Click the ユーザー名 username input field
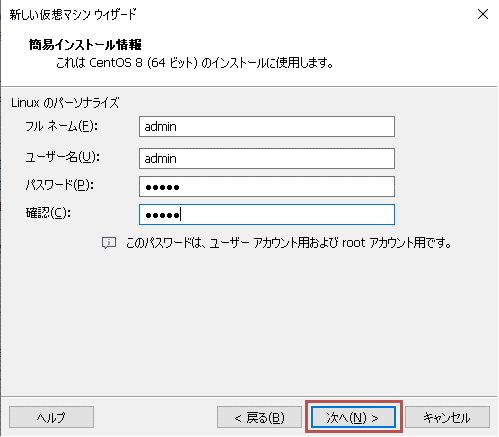The image size is (499, 437). coord(267,158)
